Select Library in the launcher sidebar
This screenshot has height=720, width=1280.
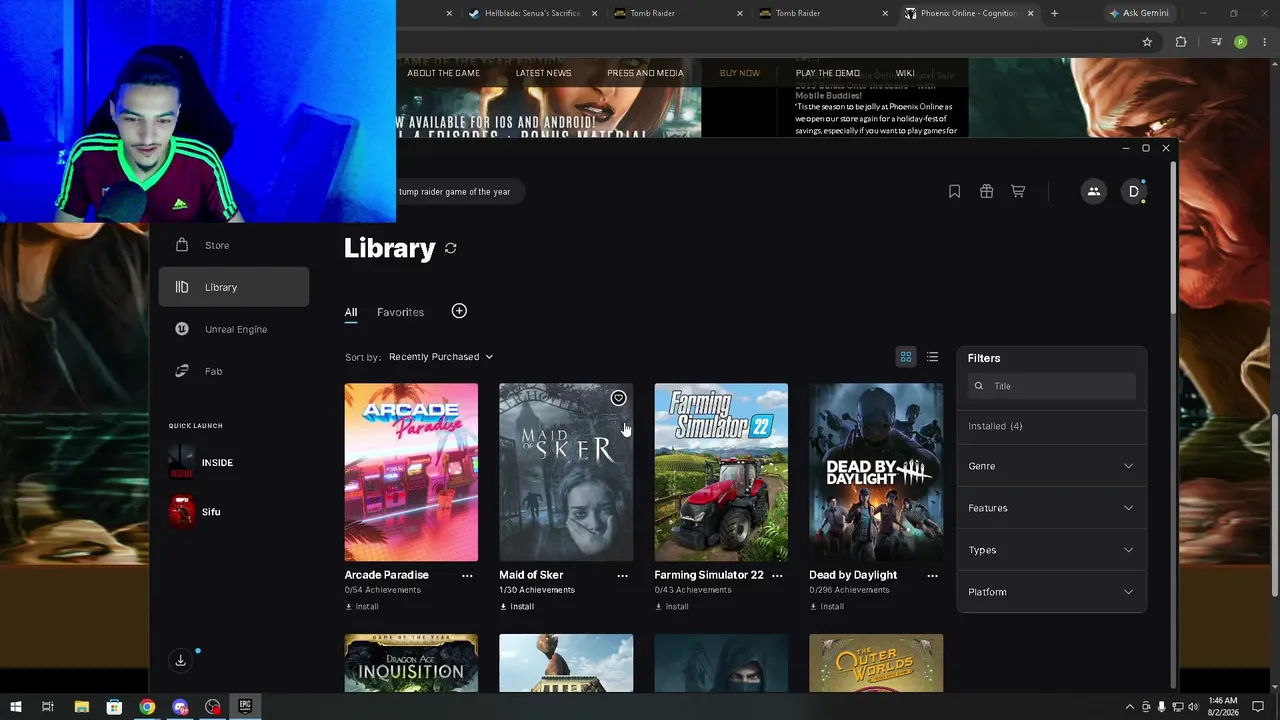coord(234,287)
